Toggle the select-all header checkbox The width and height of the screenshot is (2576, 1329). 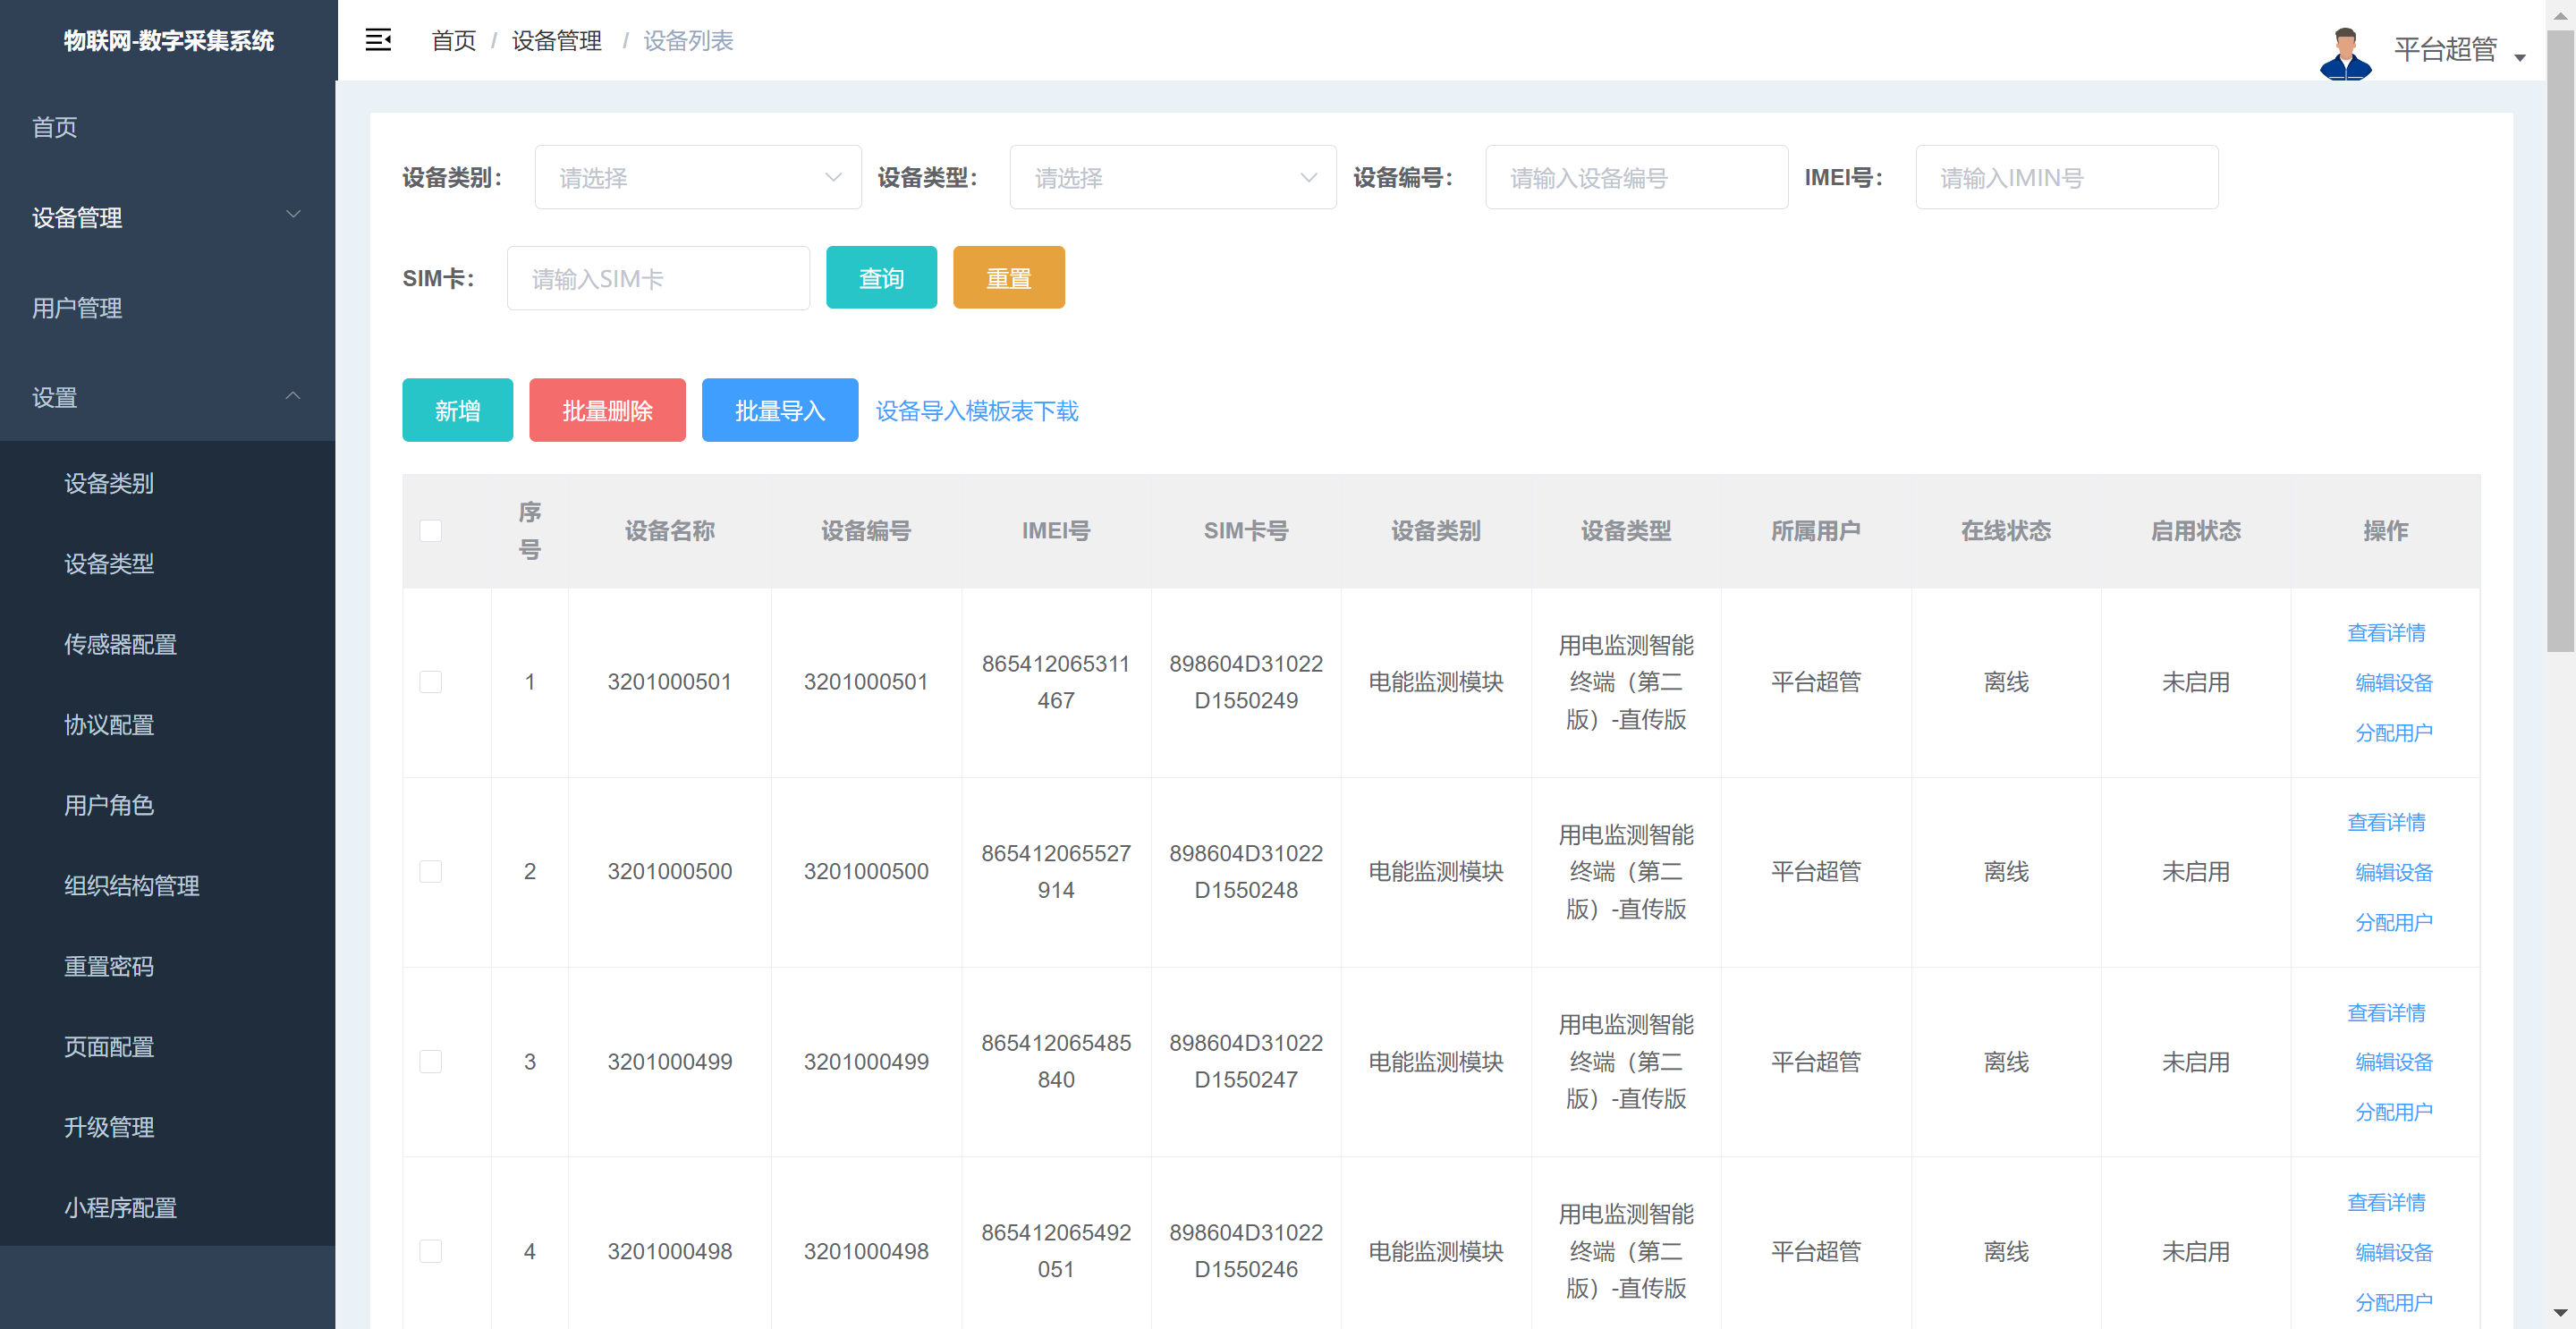[x=431, y=530]
